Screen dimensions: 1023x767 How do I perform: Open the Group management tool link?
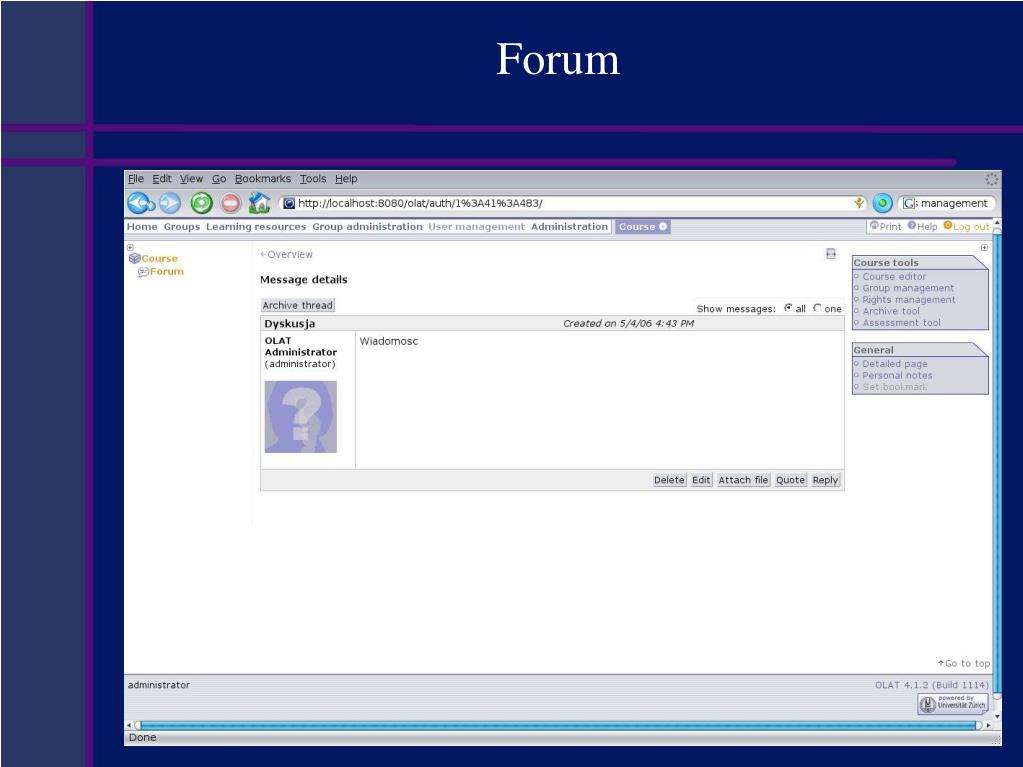pos(908,288)
